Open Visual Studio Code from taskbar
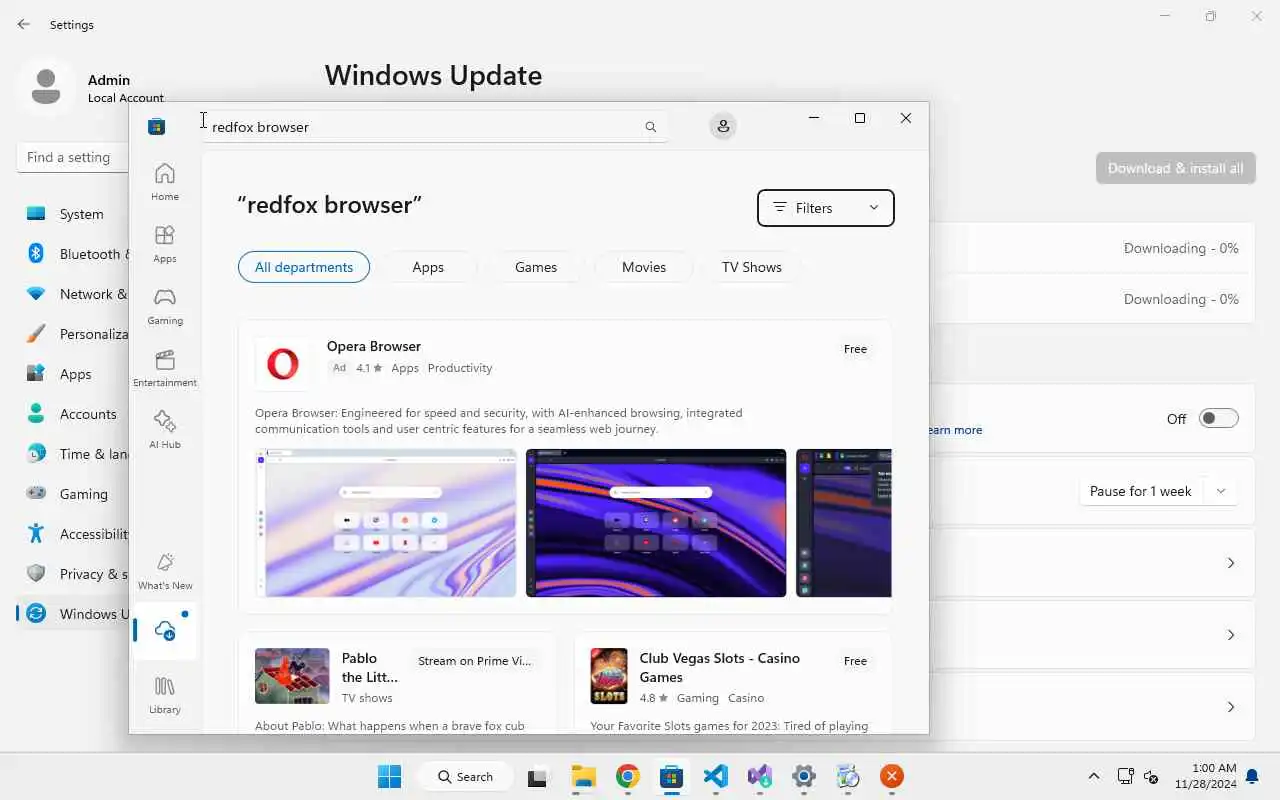1280x800 pixels. pyautogui.click(x=715, y=776)
